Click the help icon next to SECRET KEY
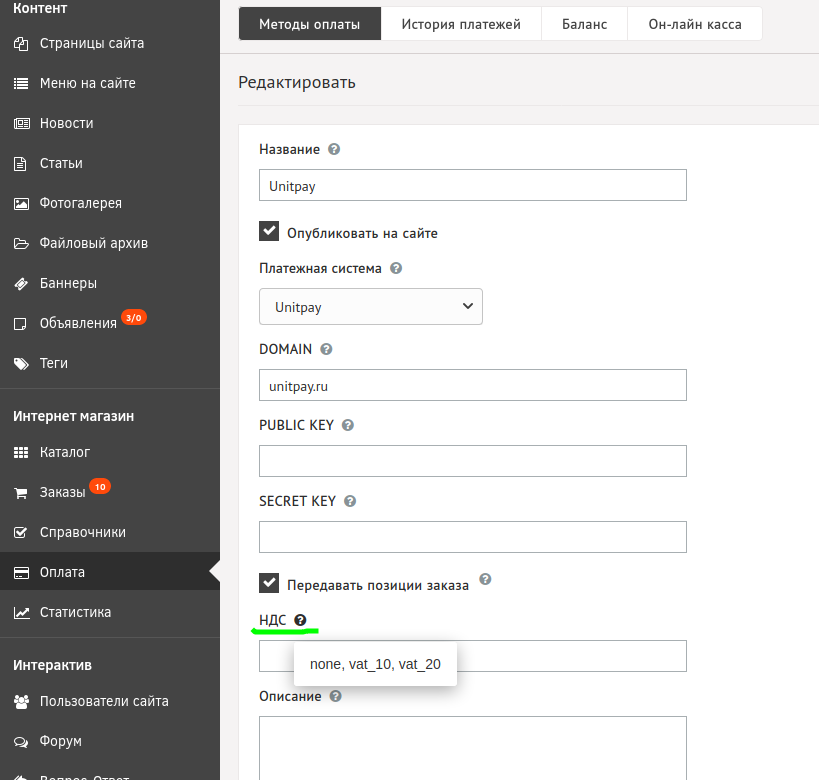Image resolution: width=819 pixels, height=780 pixels. [x=350, y=501]
